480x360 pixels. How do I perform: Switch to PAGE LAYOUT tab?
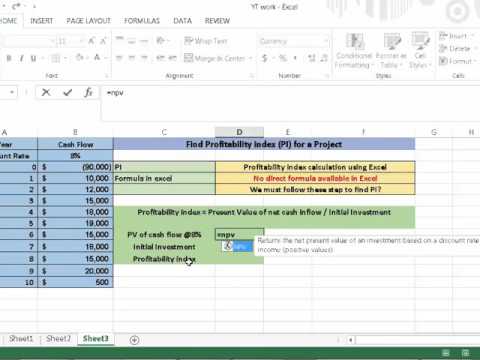tap(88, 21)
